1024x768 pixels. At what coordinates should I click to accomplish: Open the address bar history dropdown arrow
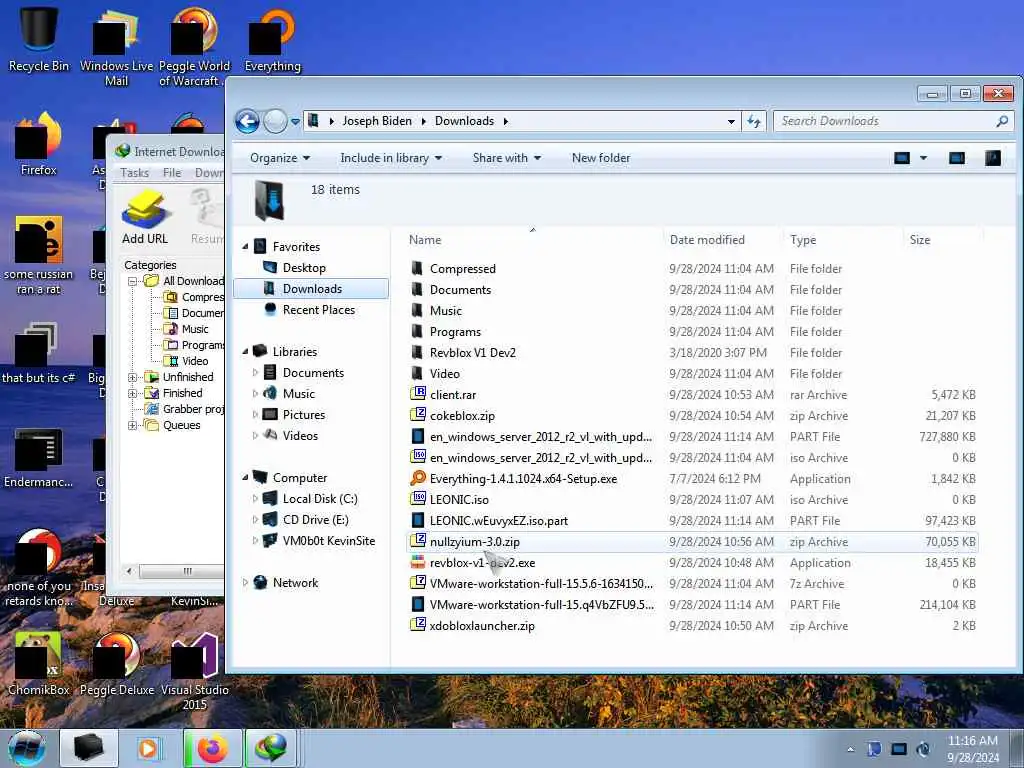tap(731, 121)
